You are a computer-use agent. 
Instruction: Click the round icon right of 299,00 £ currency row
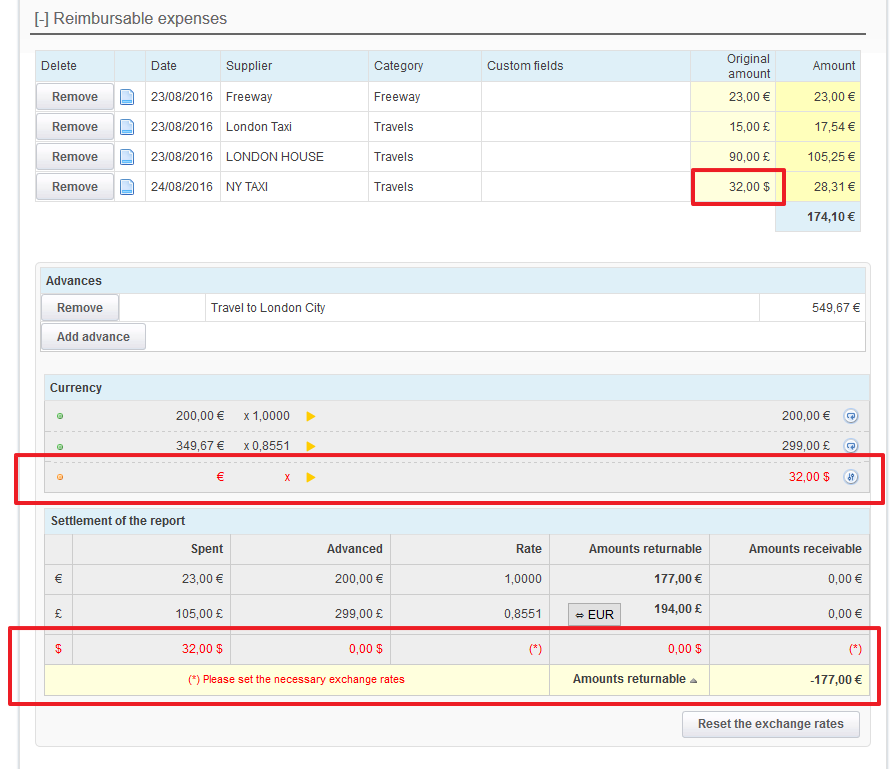[851, 446]
